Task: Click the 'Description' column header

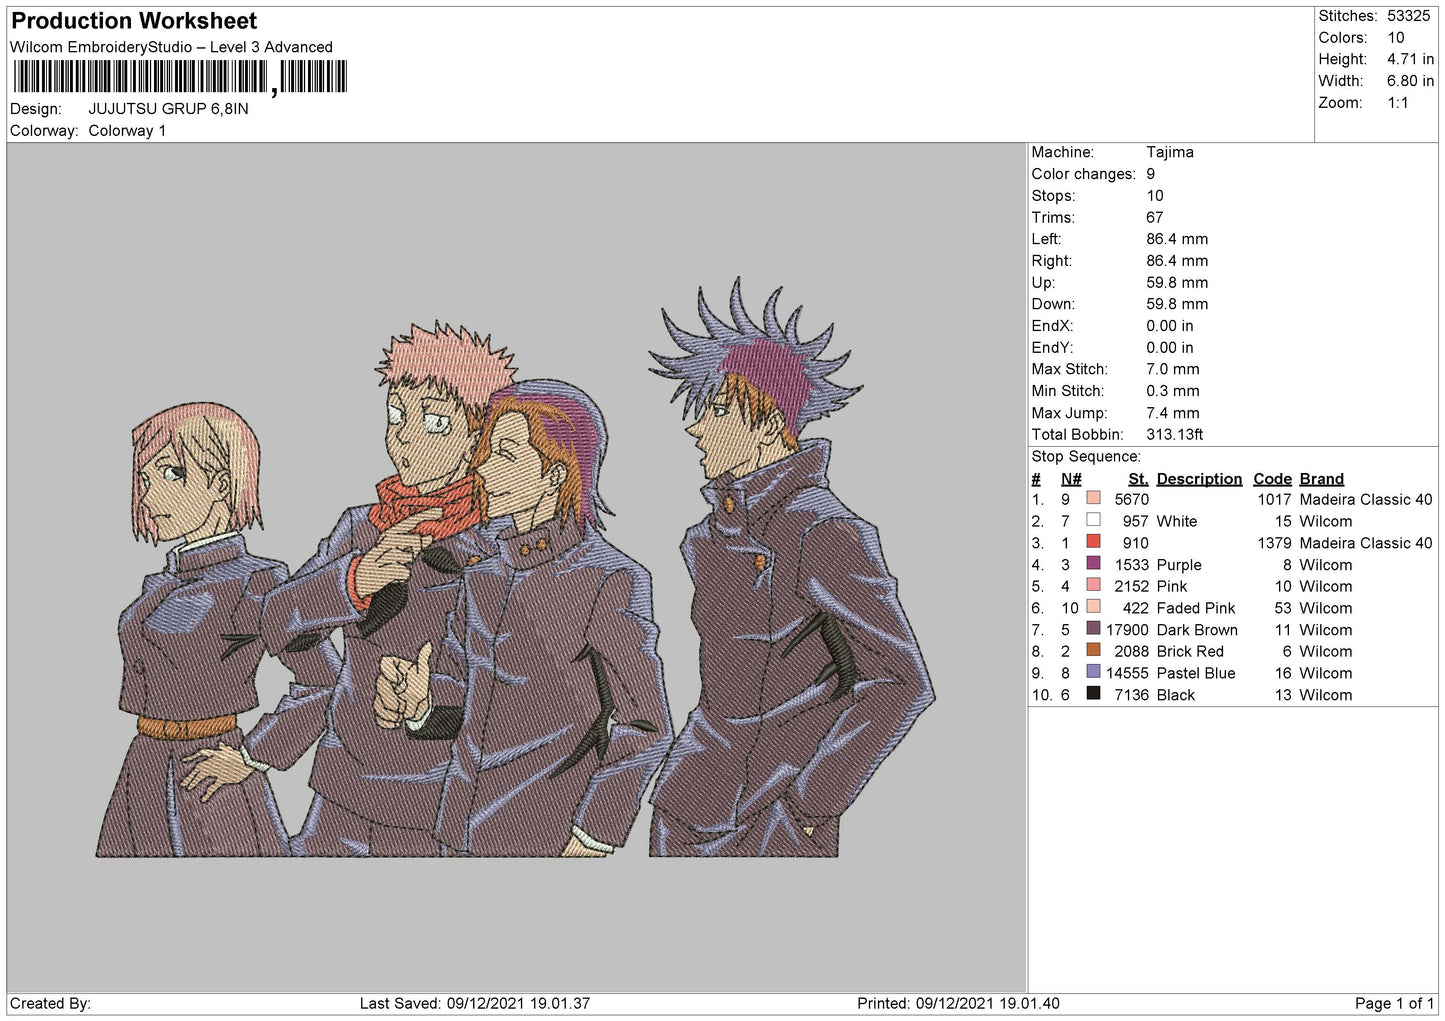Action: (x=1199, y=479)
